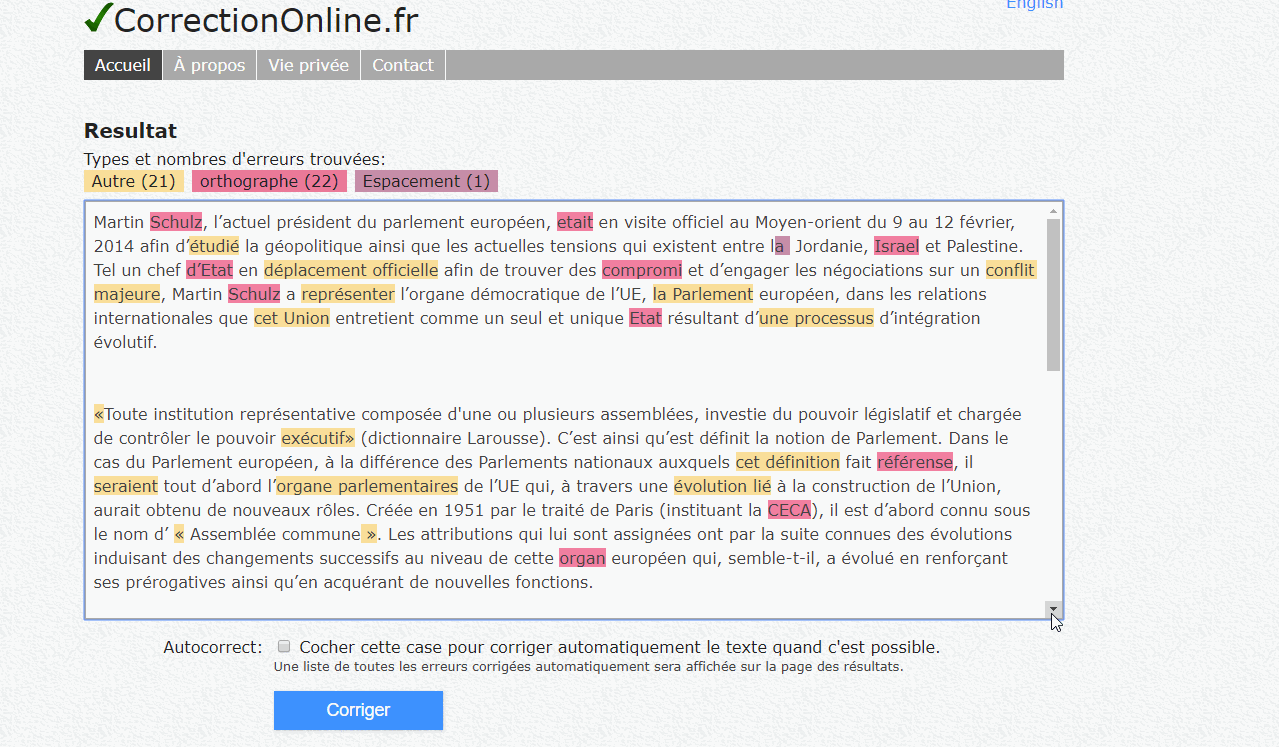Select the highlighted phrase "déplacement officielle"
This screenshot has height=747, width=1279.
pyautogui.click(x=350, y=270)
